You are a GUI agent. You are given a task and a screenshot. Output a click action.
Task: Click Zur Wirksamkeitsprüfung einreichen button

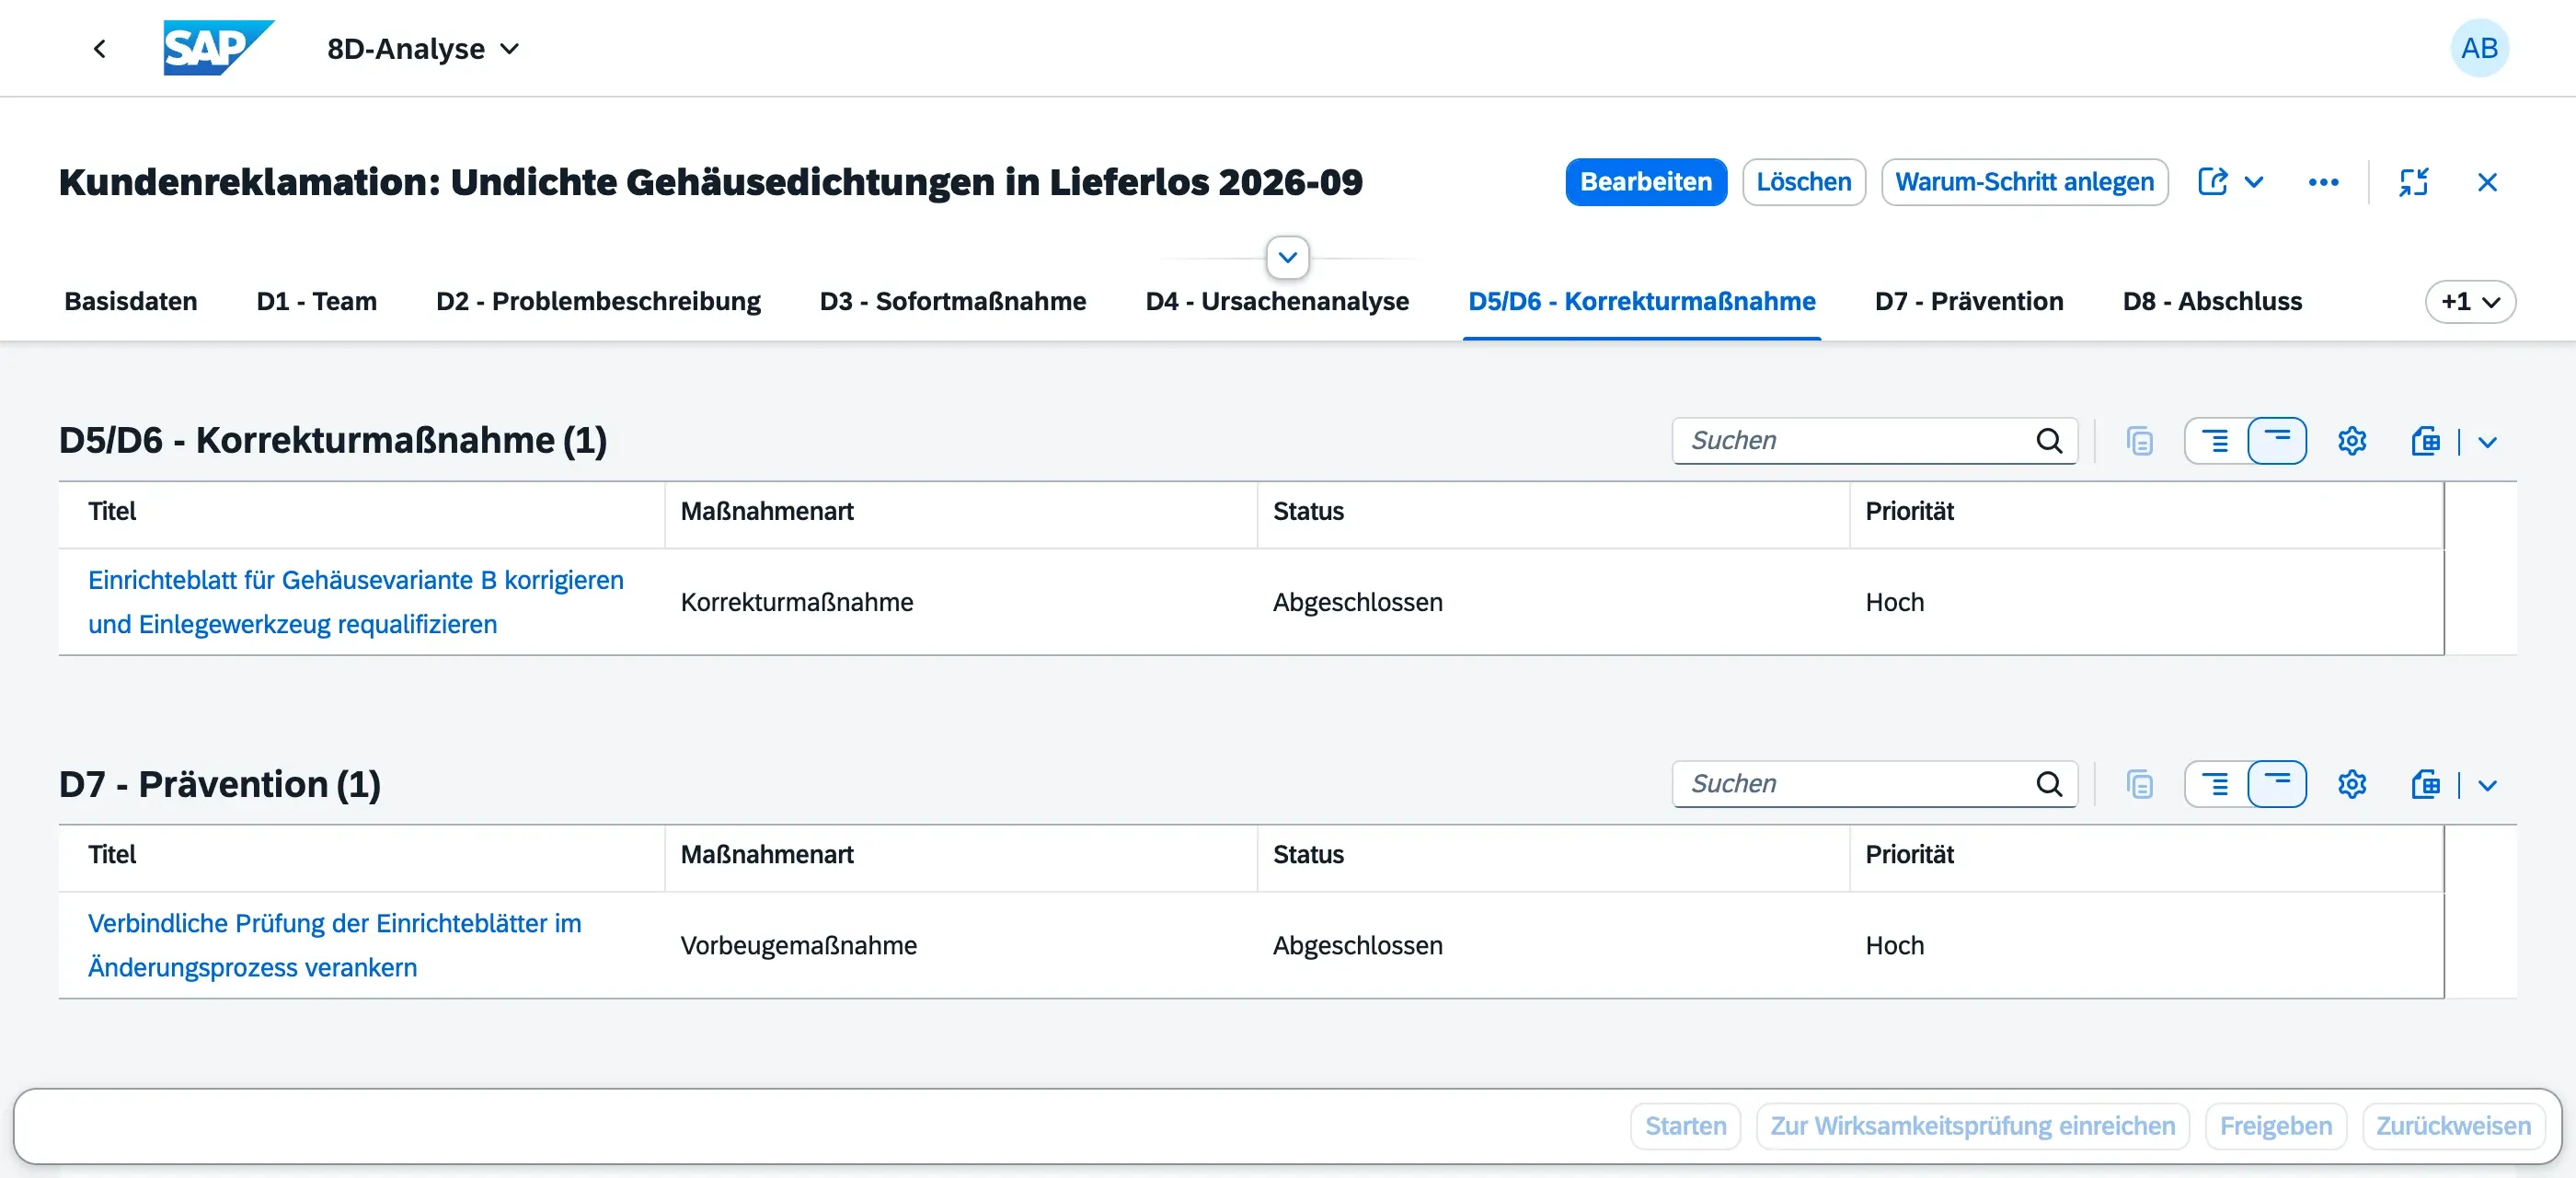click(1972, 1126)
